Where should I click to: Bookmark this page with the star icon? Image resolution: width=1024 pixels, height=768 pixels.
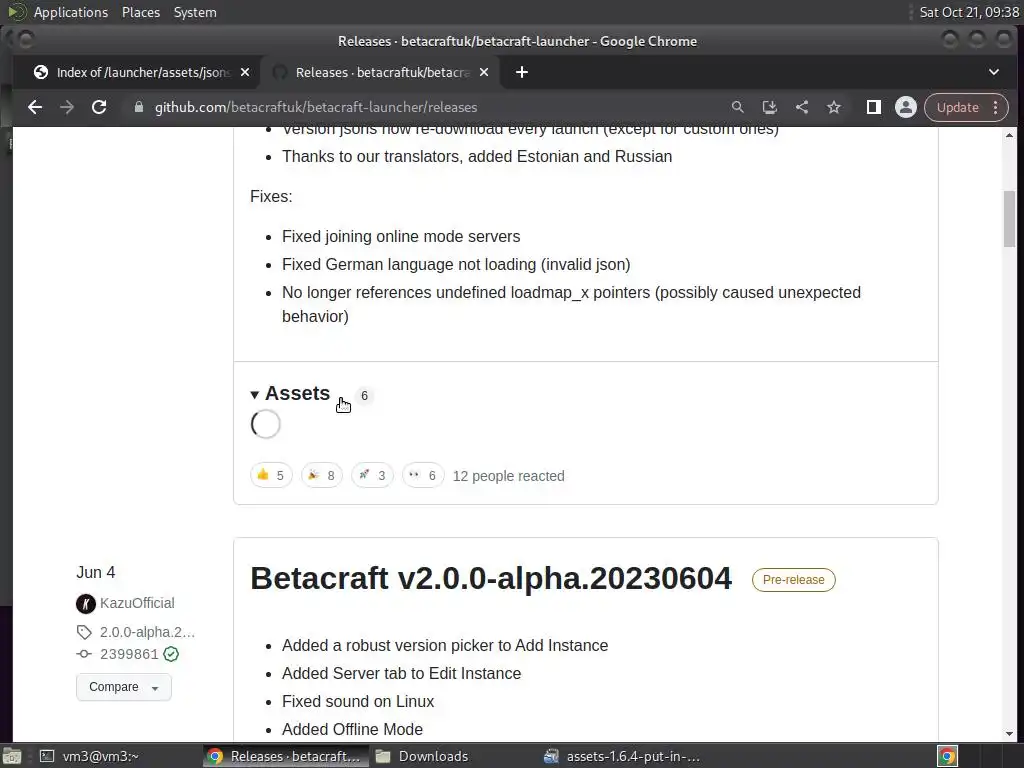coord(834,107)
